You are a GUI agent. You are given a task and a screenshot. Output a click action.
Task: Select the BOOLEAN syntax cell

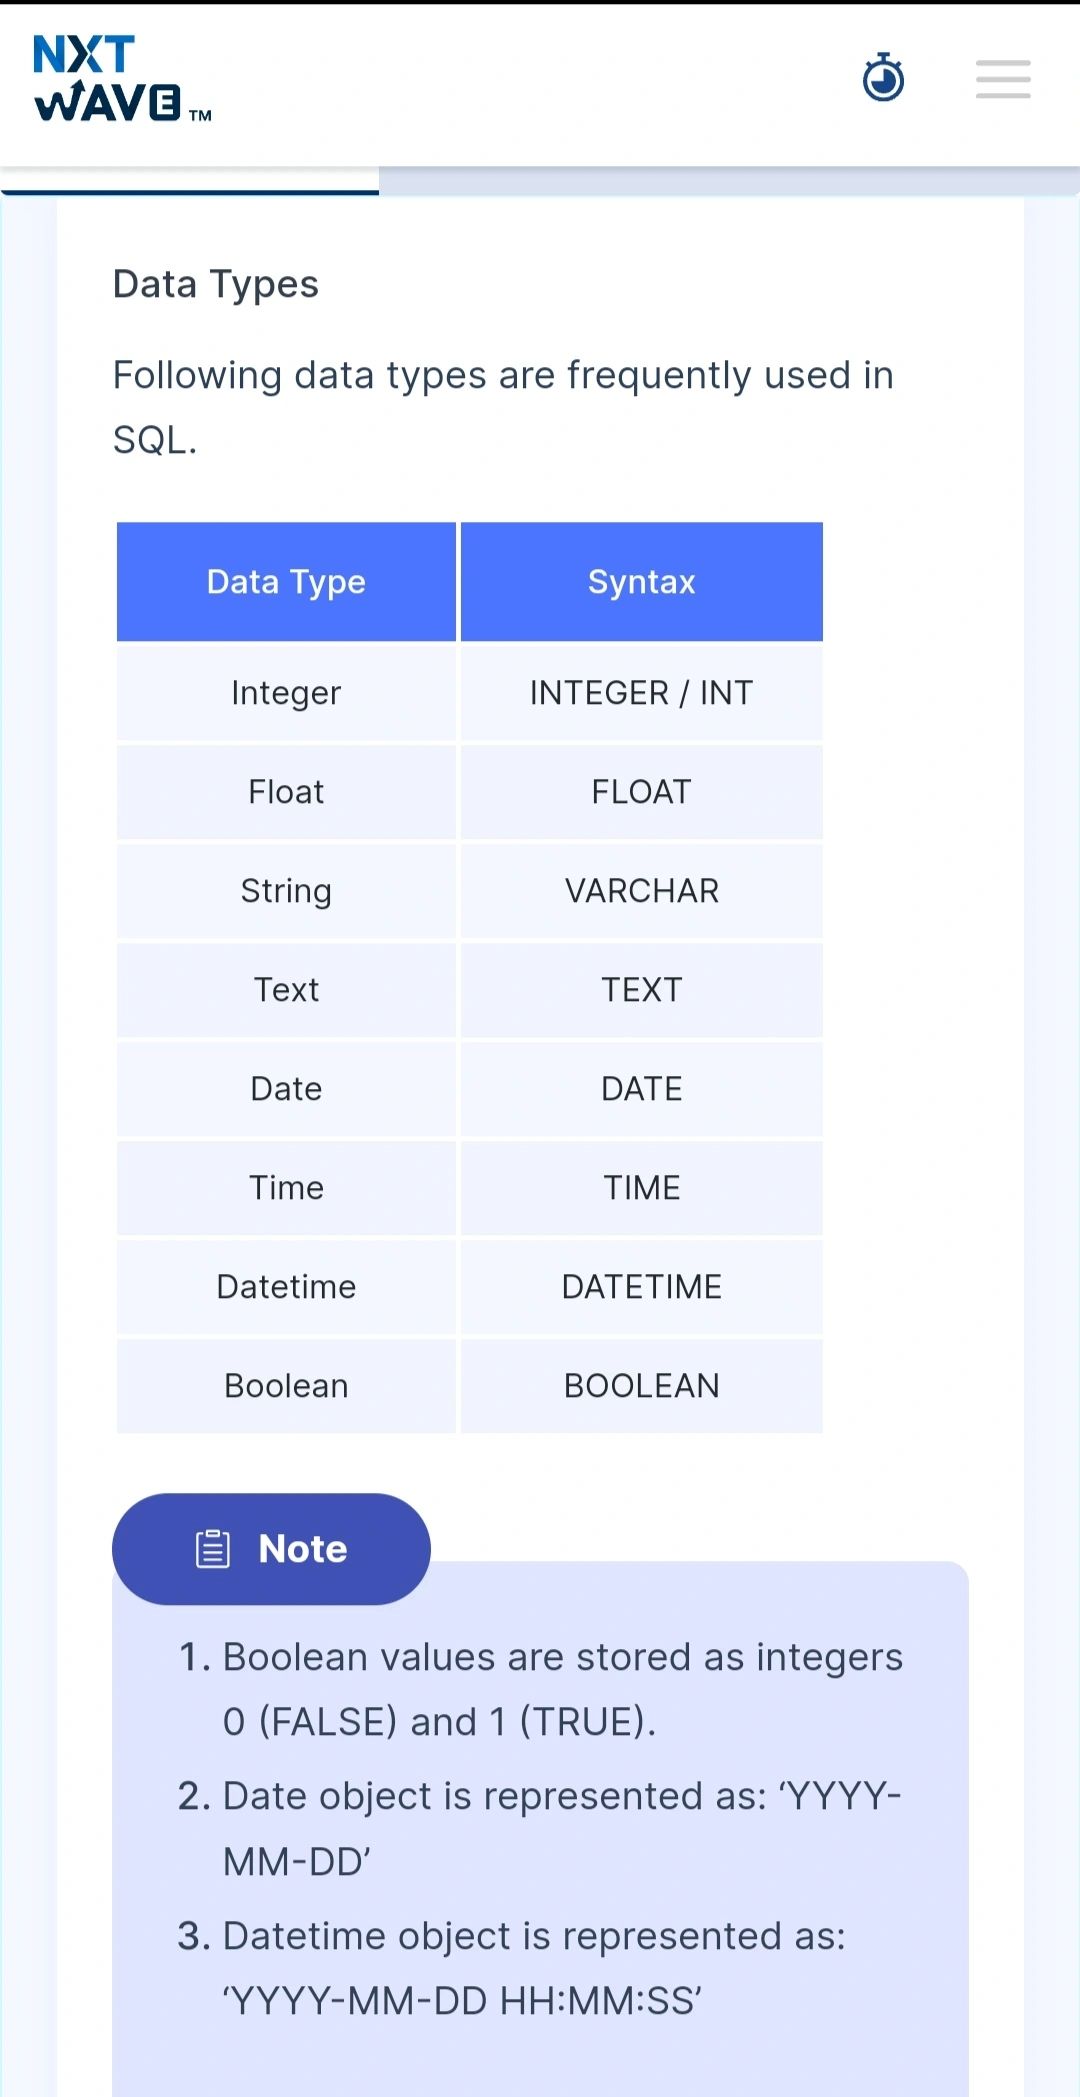click(x=641, y=1386)
